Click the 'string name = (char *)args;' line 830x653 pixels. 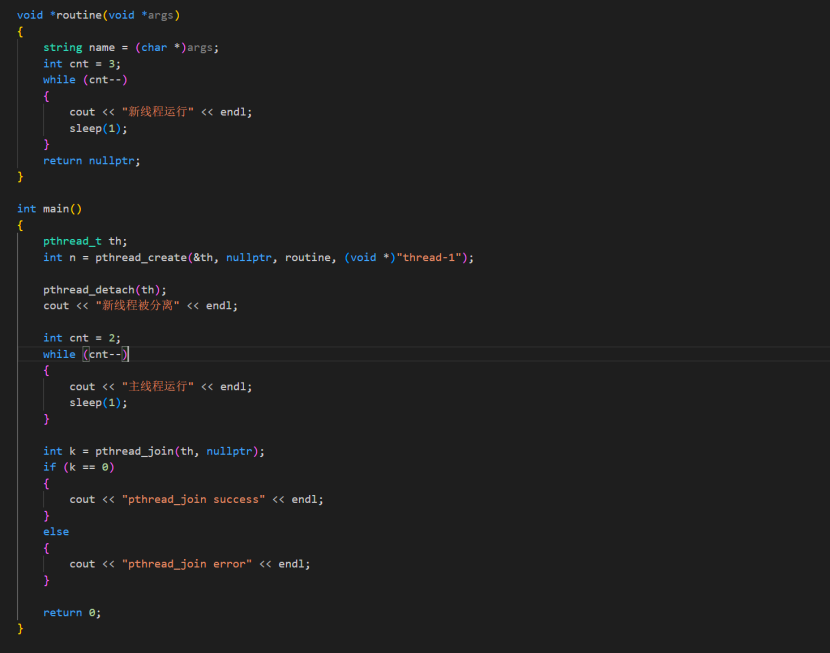131,48
